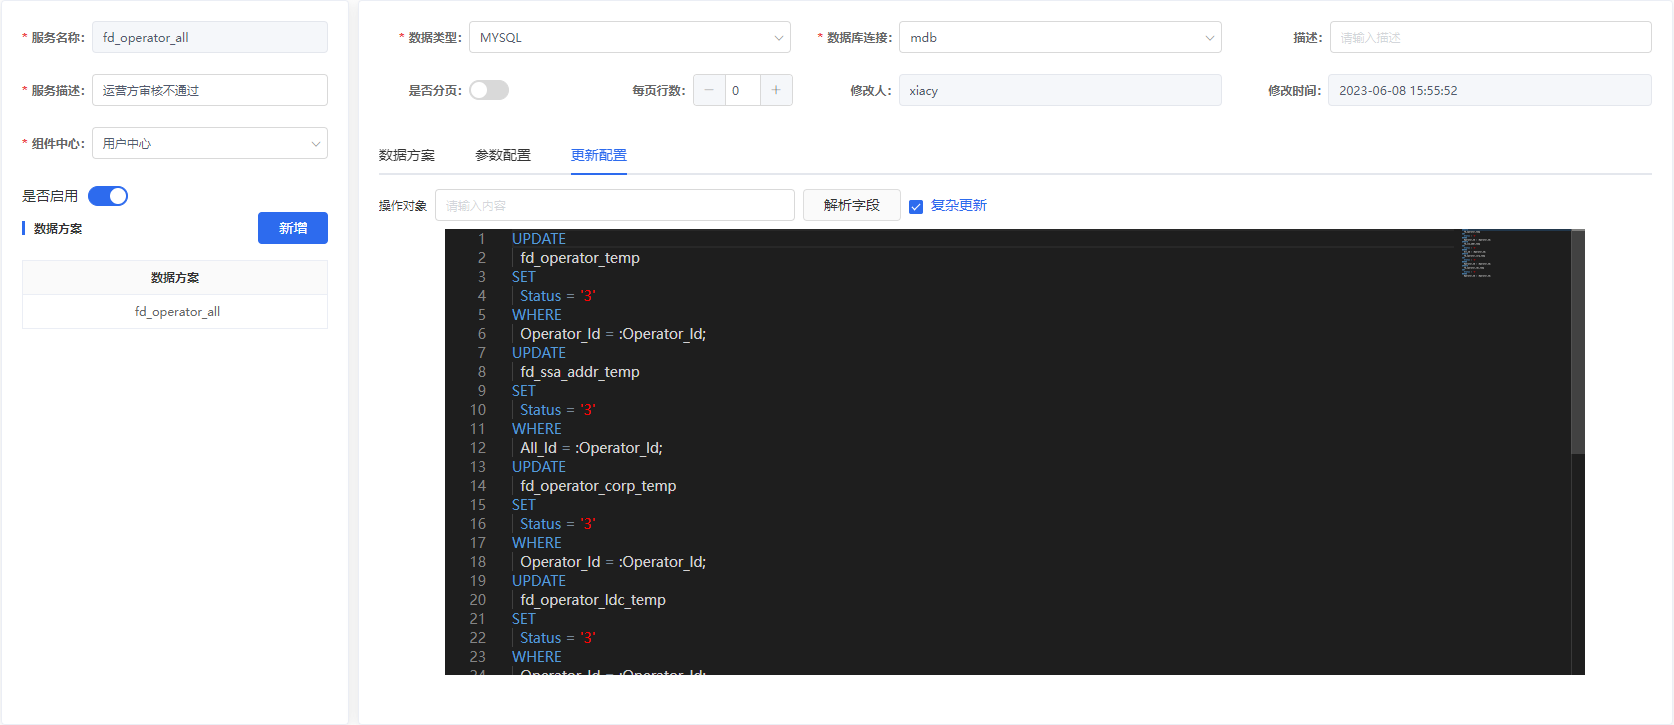This screenshot has height=725, width=1674.
Task: Select the 更新配置 tab
Action: point(599,155)
